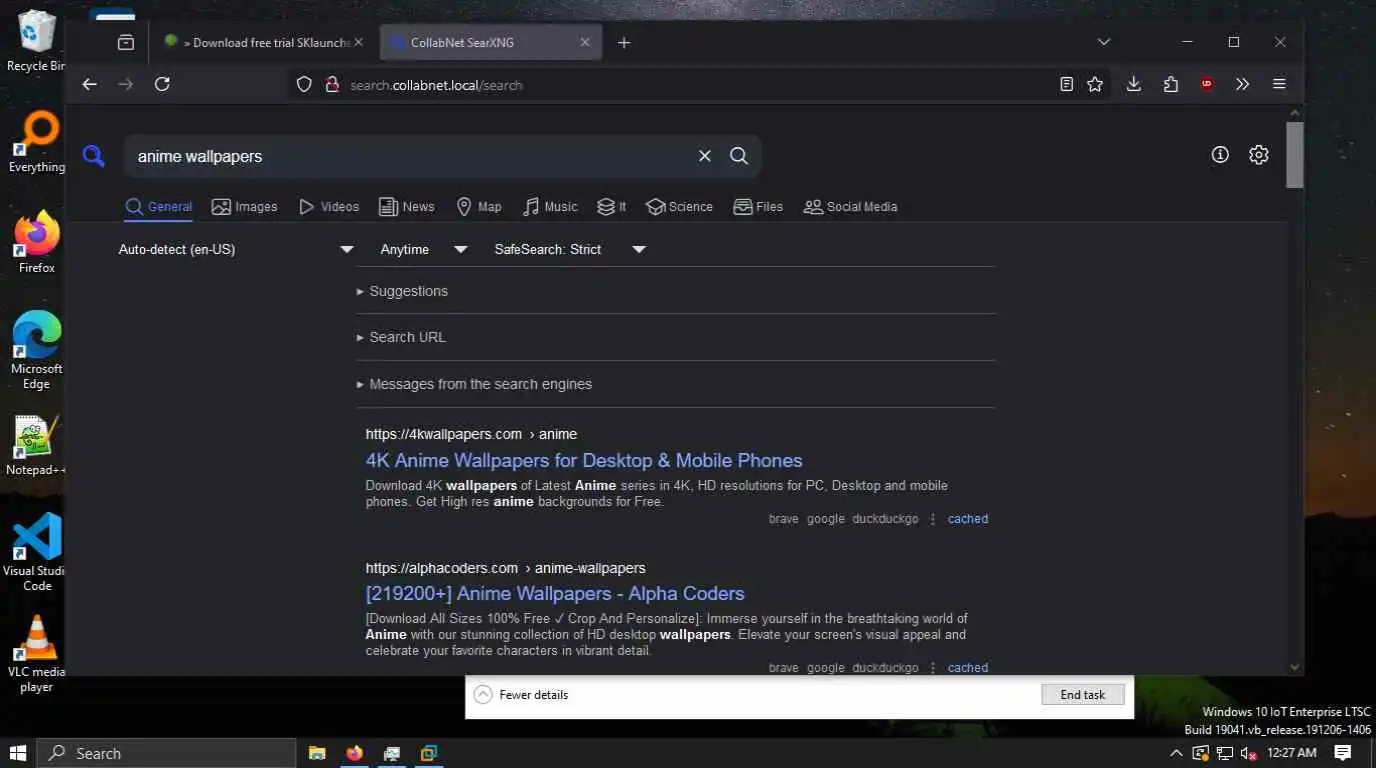The image size is (1376, 768).
Task: Submit search with magnifier button
Action: click(739, 156)
